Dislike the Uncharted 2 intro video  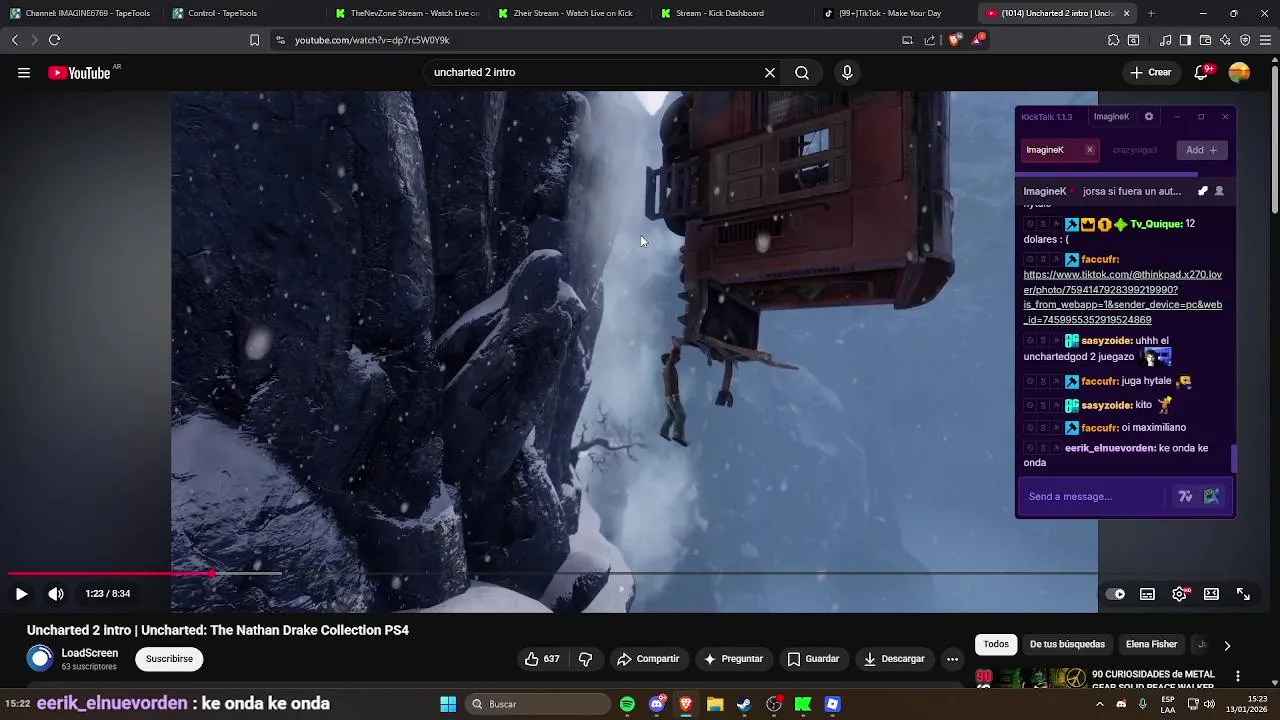click(x=586, y=659)
